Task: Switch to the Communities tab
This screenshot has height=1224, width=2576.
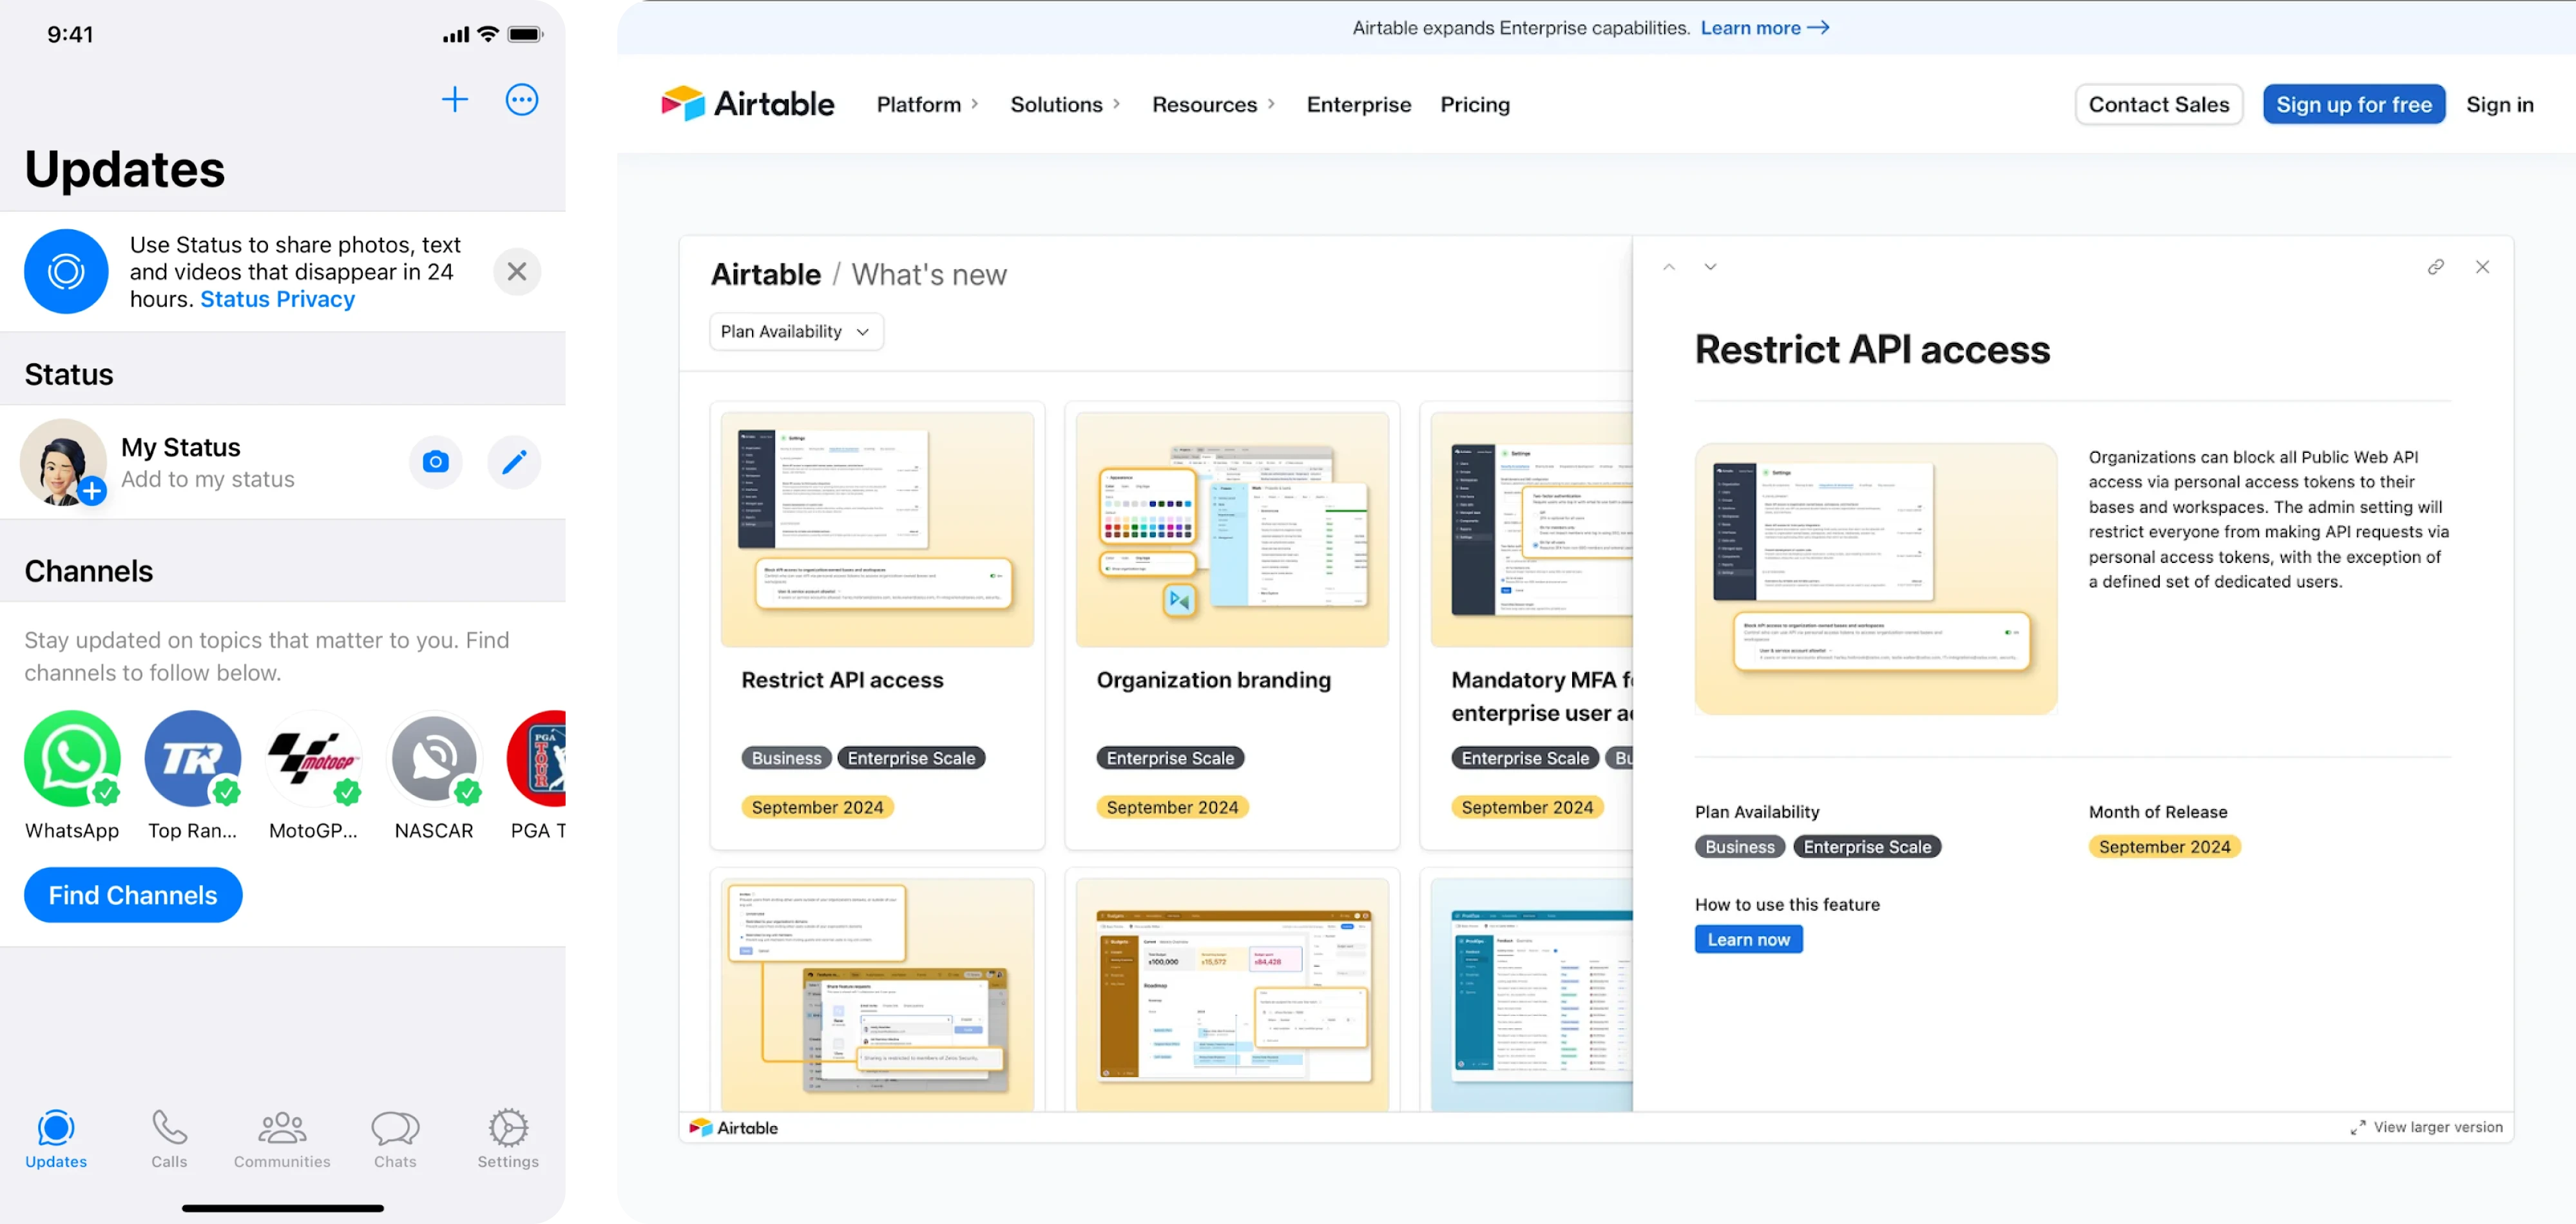Action: (282, 1138)
